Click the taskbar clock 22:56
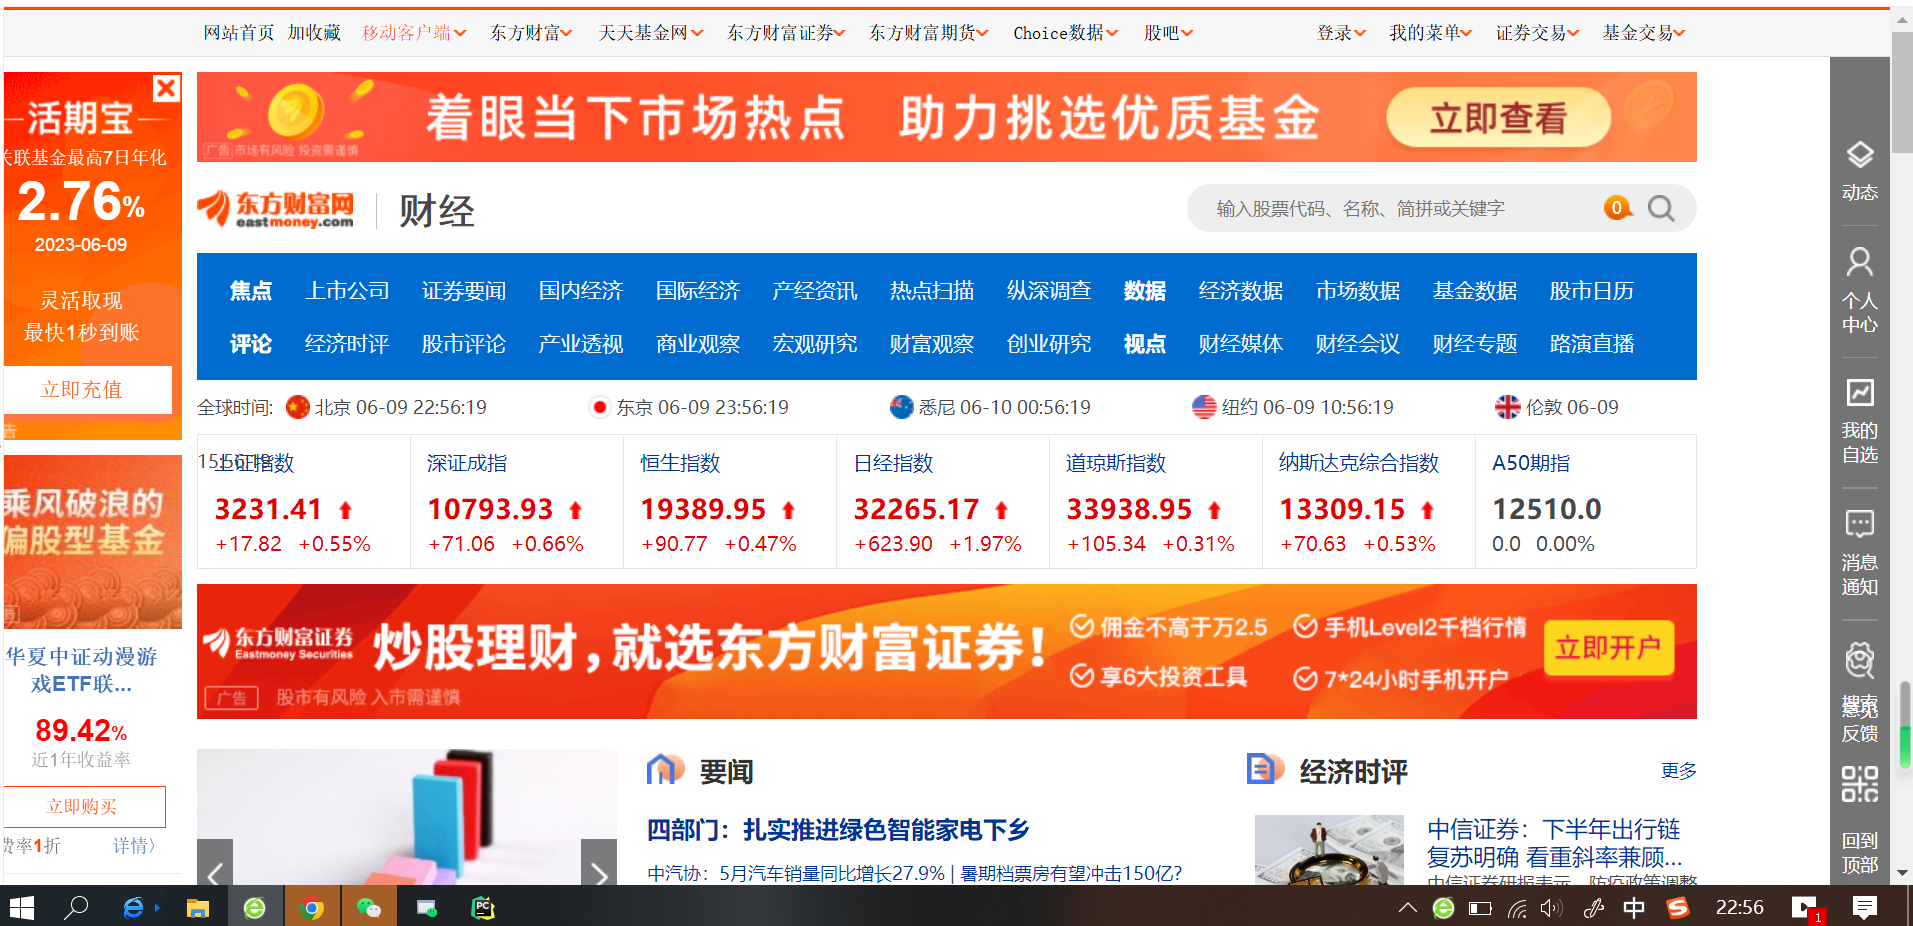Image resolution: width=1913 pixels, height=926 pixels. [x=1739, y=907]
